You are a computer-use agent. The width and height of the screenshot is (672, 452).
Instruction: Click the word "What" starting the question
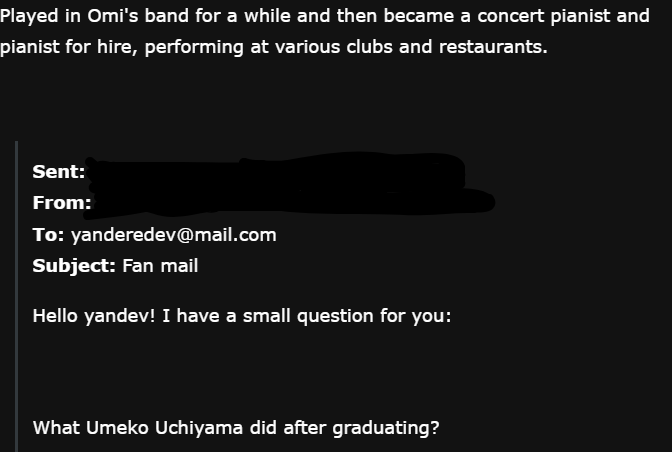(x=55, y=428)
